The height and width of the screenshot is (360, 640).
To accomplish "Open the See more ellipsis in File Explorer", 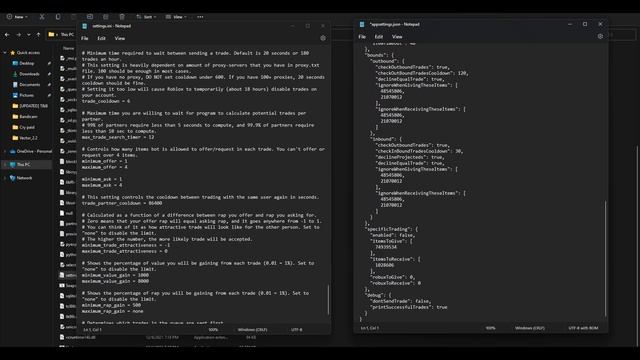I will click(x=200, y=17).
